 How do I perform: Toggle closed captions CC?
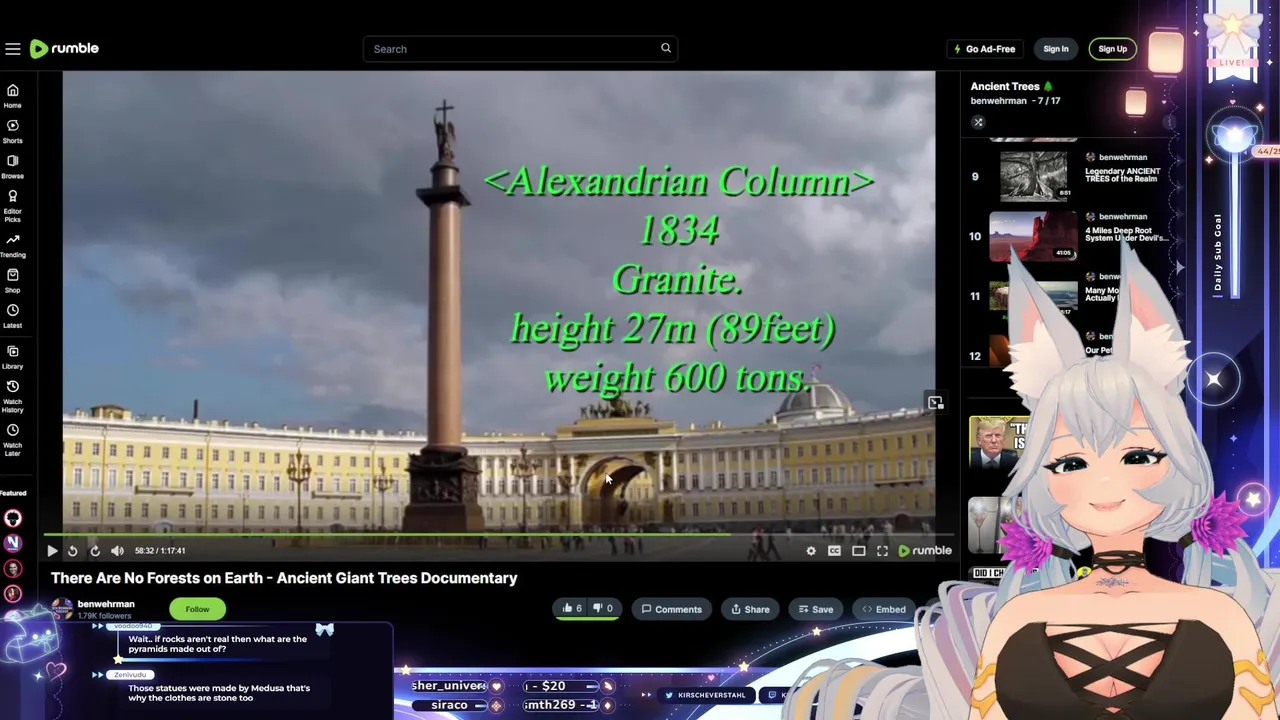tap(834, 550)
